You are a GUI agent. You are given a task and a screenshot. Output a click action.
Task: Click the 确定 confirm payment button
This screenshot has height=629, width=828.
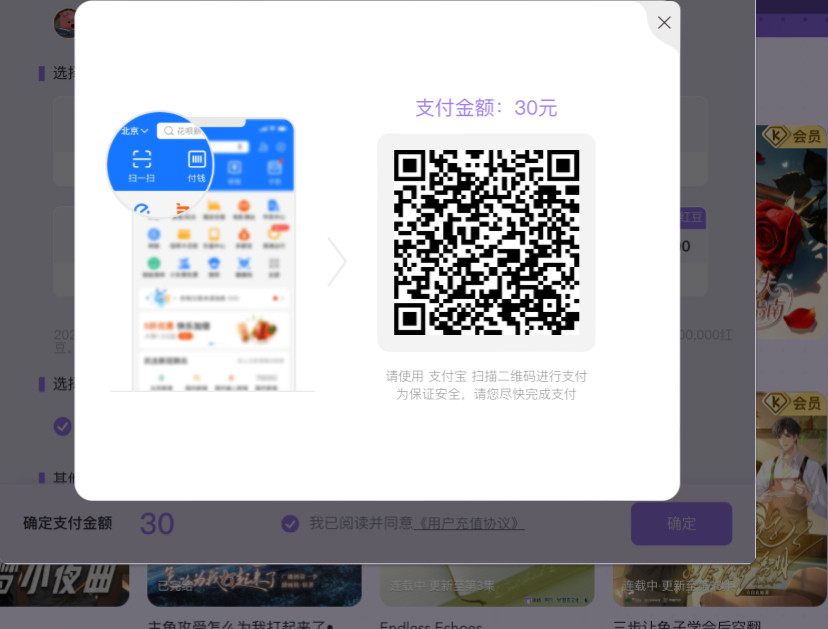[681, 523]
